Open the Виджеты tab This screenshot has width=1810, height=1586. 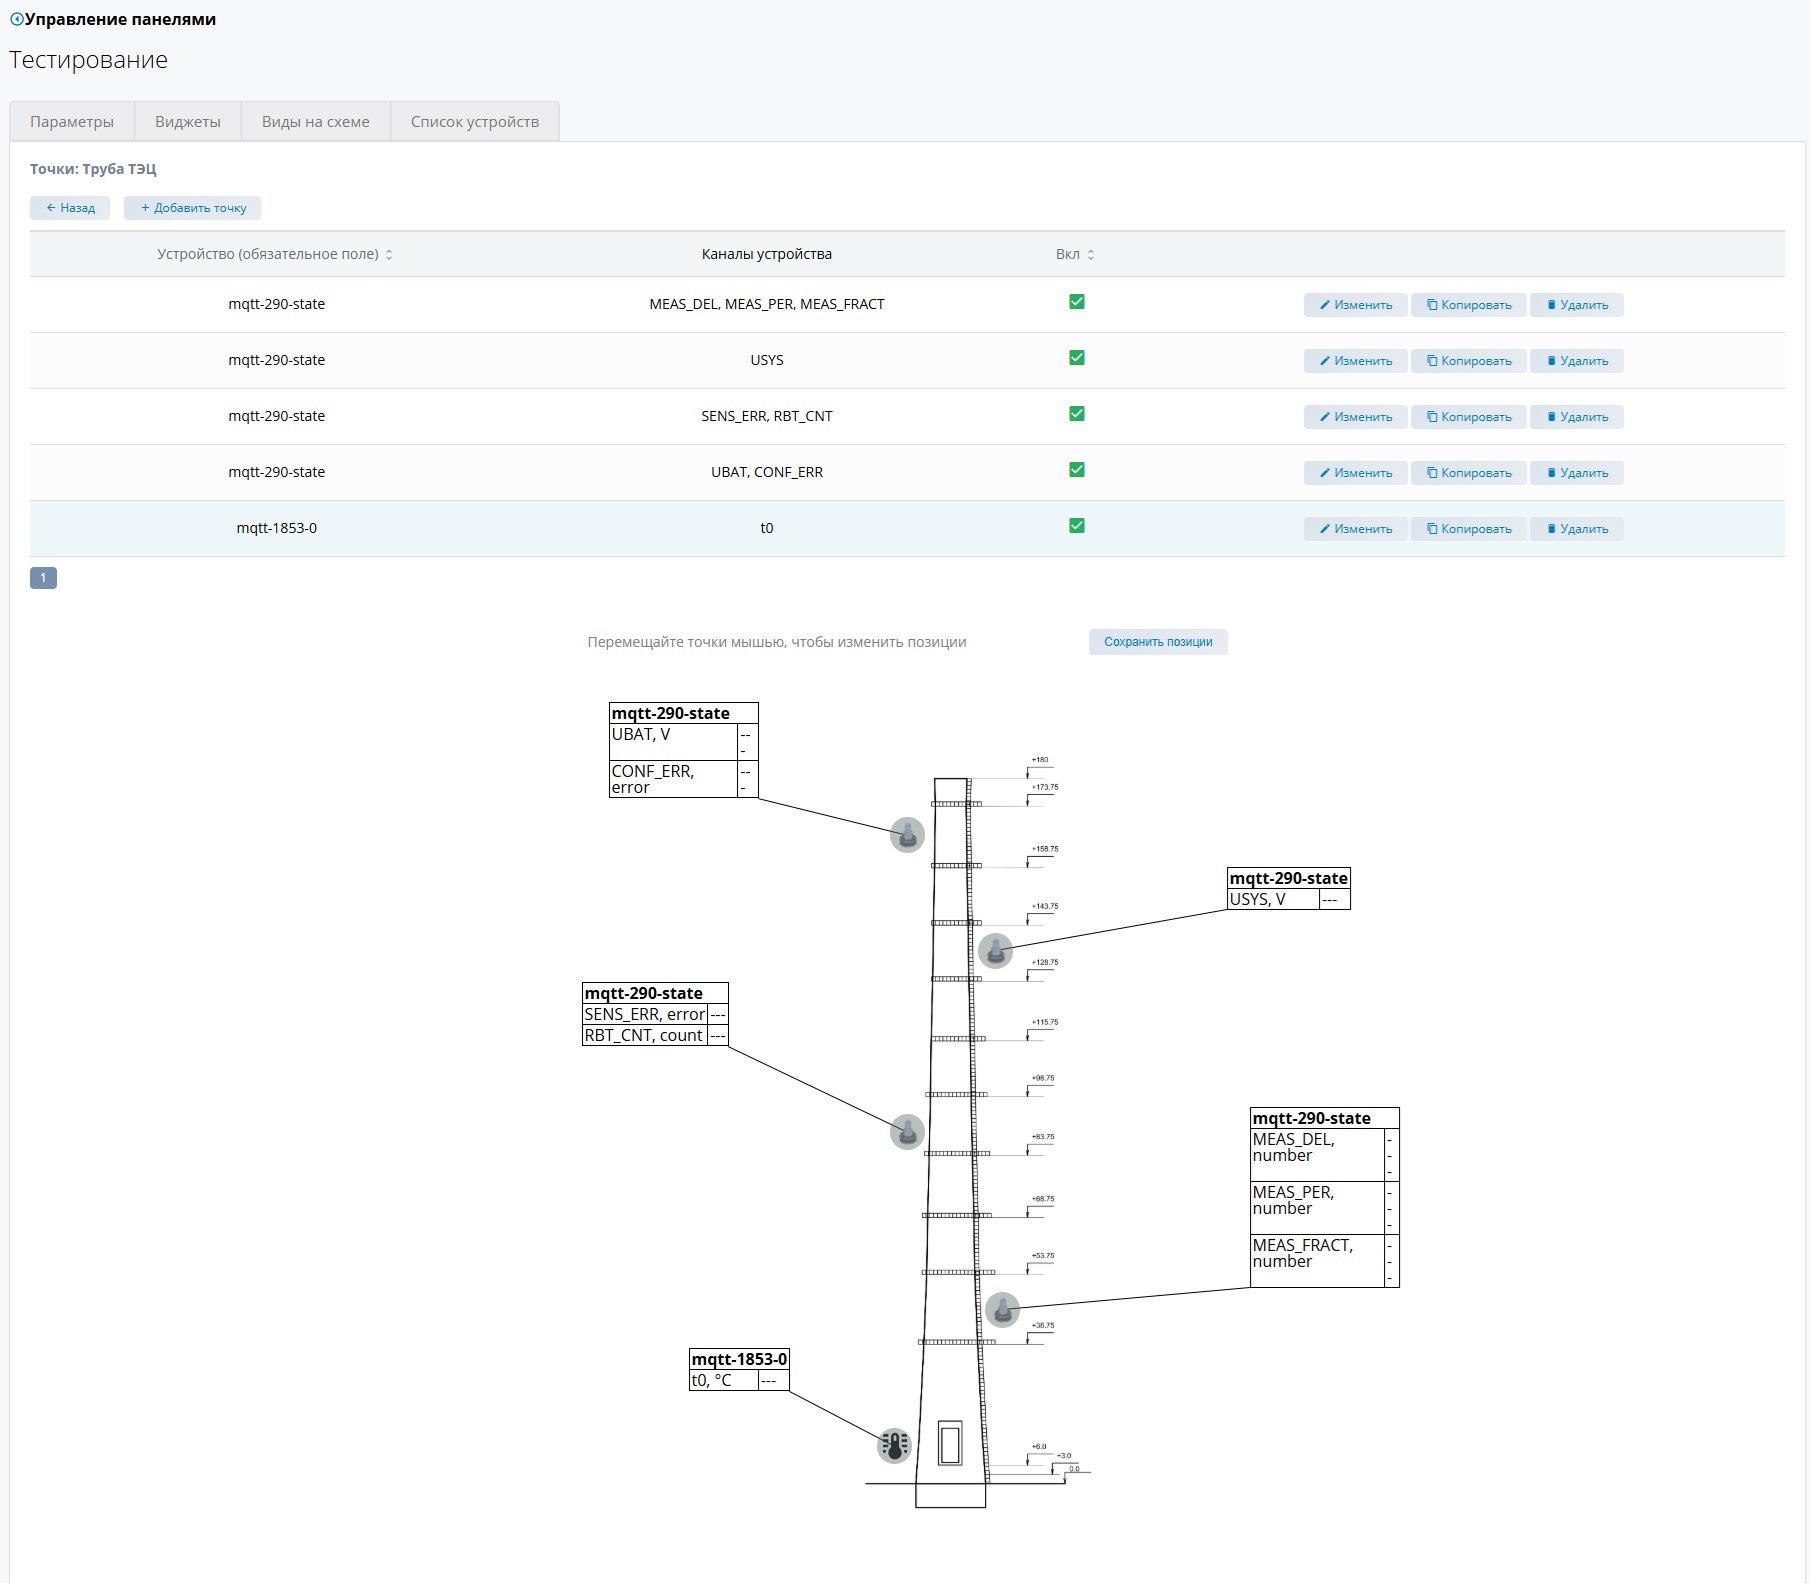tap(188, 122)
